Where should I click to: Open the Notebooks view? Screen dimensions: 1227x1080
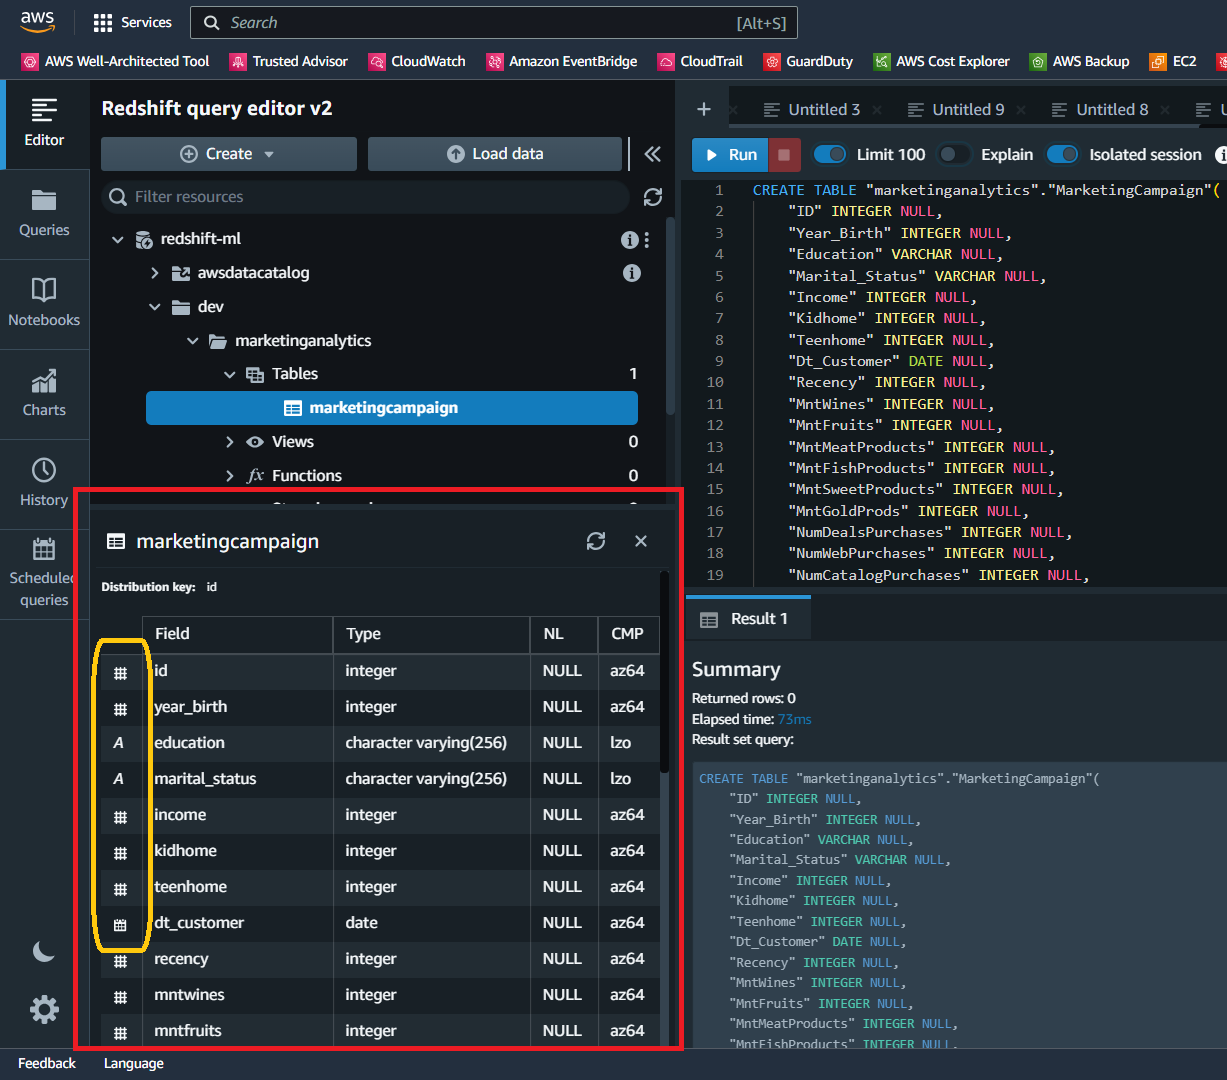[x=44, y=304]
